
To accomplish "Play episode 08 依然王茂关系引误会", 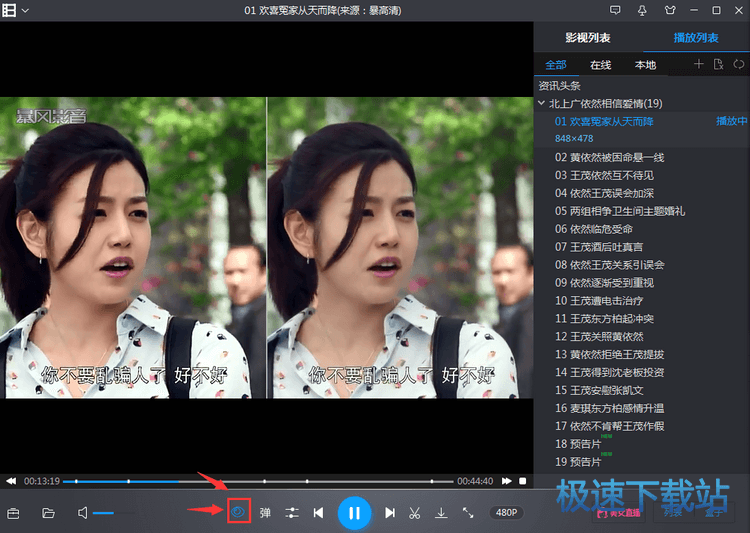I will pyautogui.click(x=609, y=265).
